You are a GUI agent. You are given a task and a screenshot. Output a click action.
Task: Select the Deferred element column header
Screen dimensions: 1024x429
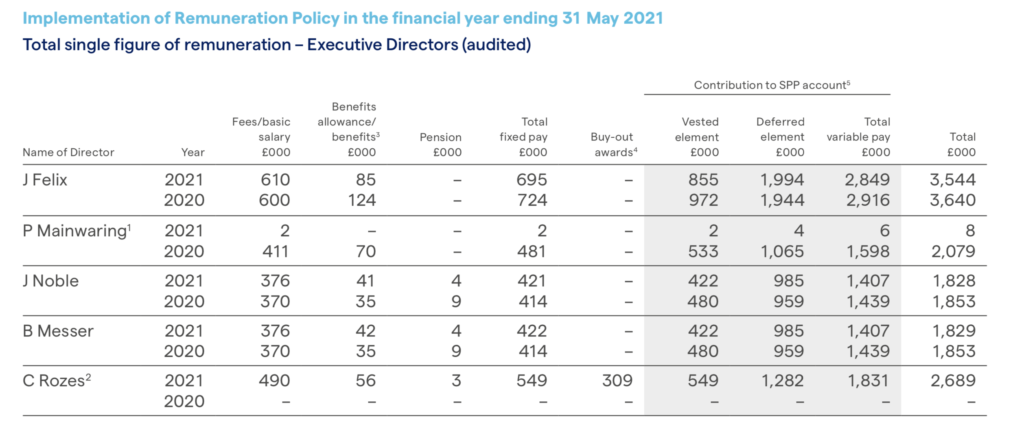tap(779, 137)
